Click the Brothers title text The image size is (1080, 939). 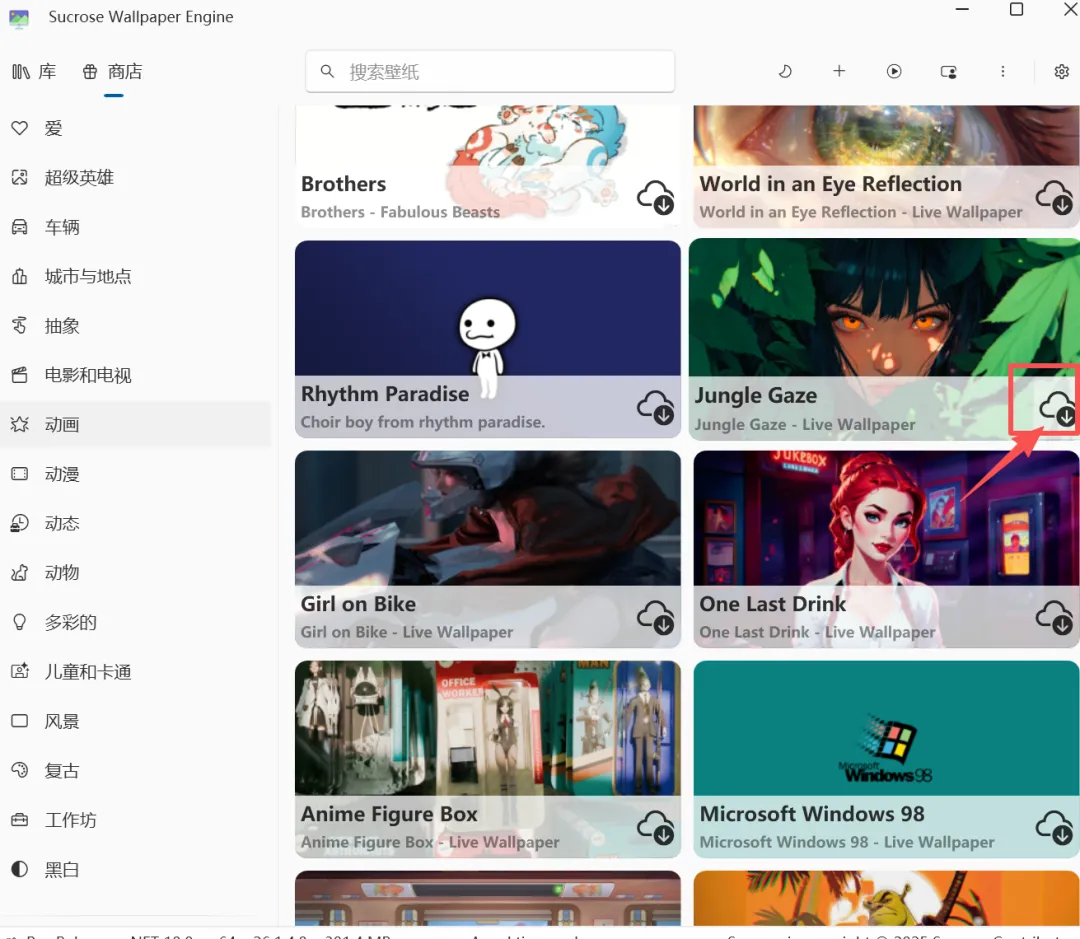click(x=344, y=184)
